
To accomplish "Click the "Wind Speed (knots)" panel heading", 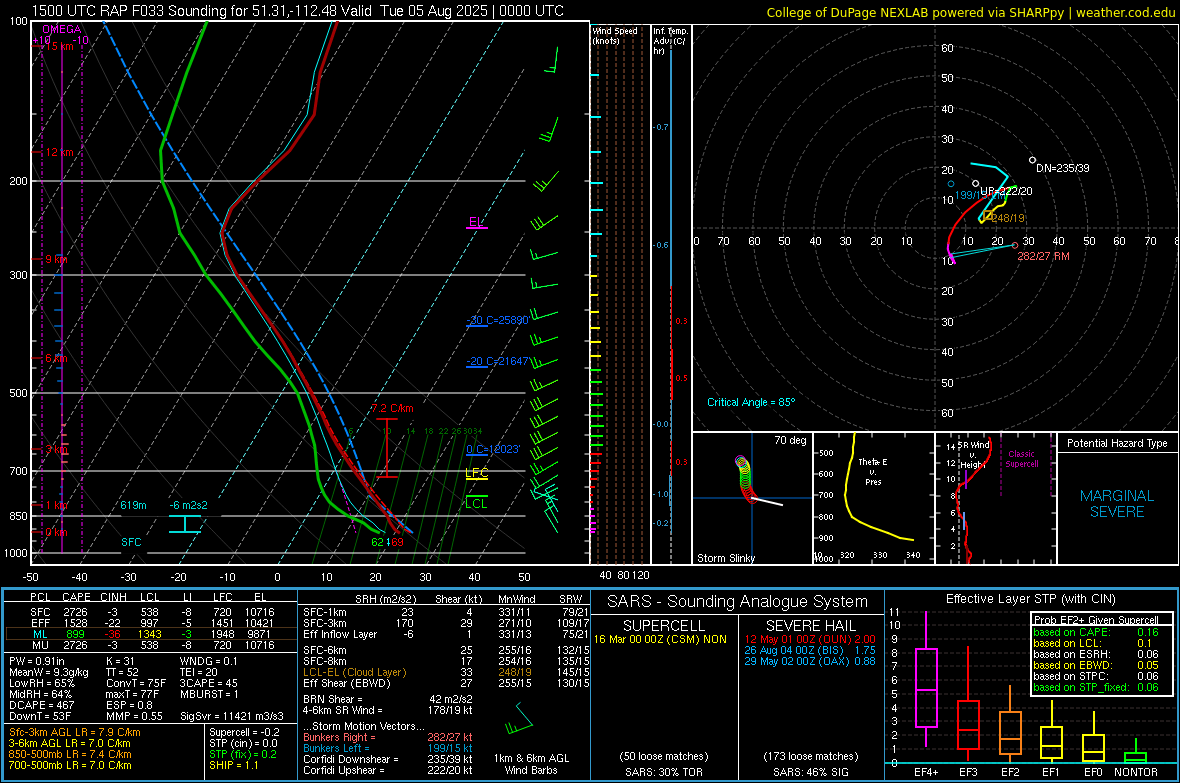I will click(615, 36).
